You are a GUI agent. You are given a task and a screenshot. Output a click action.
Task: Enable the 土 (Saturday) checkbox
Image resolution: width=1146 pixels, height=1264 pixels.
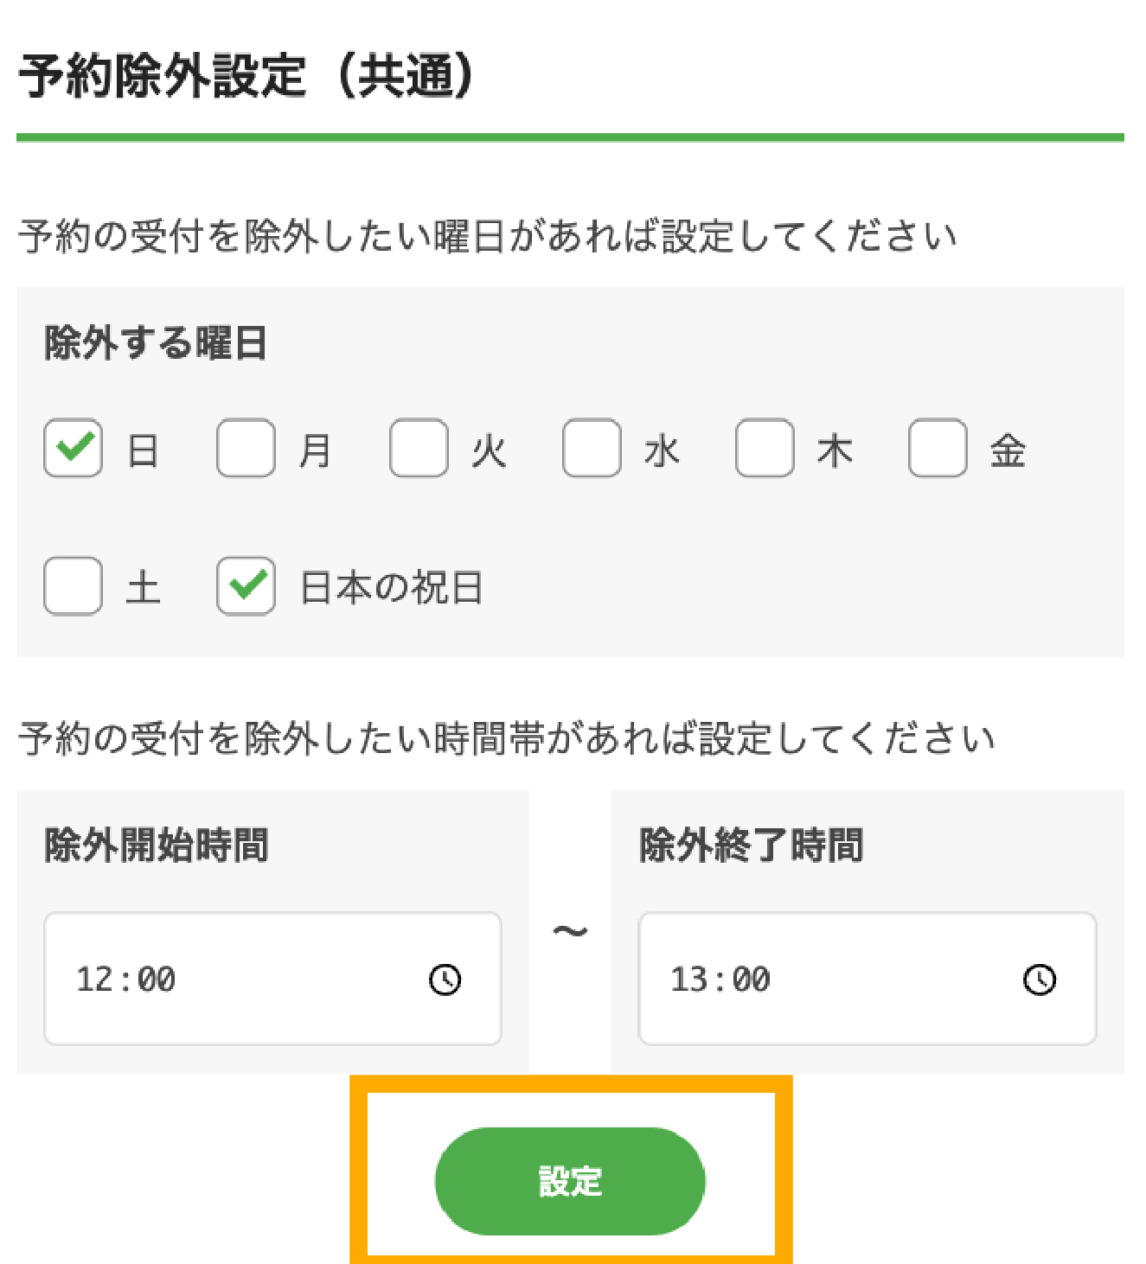tap(73, 586)
